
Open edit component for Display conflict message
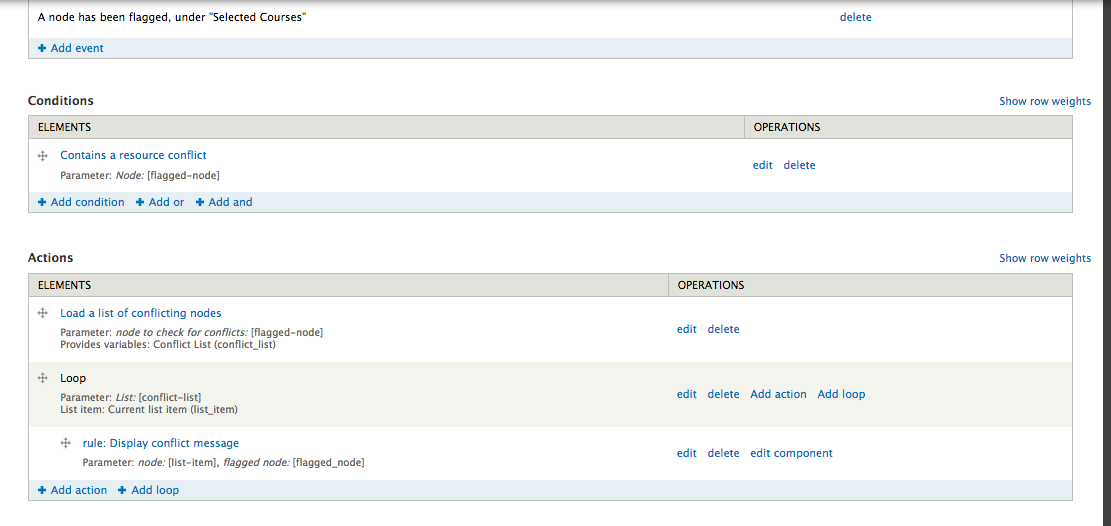coord(791,453)
